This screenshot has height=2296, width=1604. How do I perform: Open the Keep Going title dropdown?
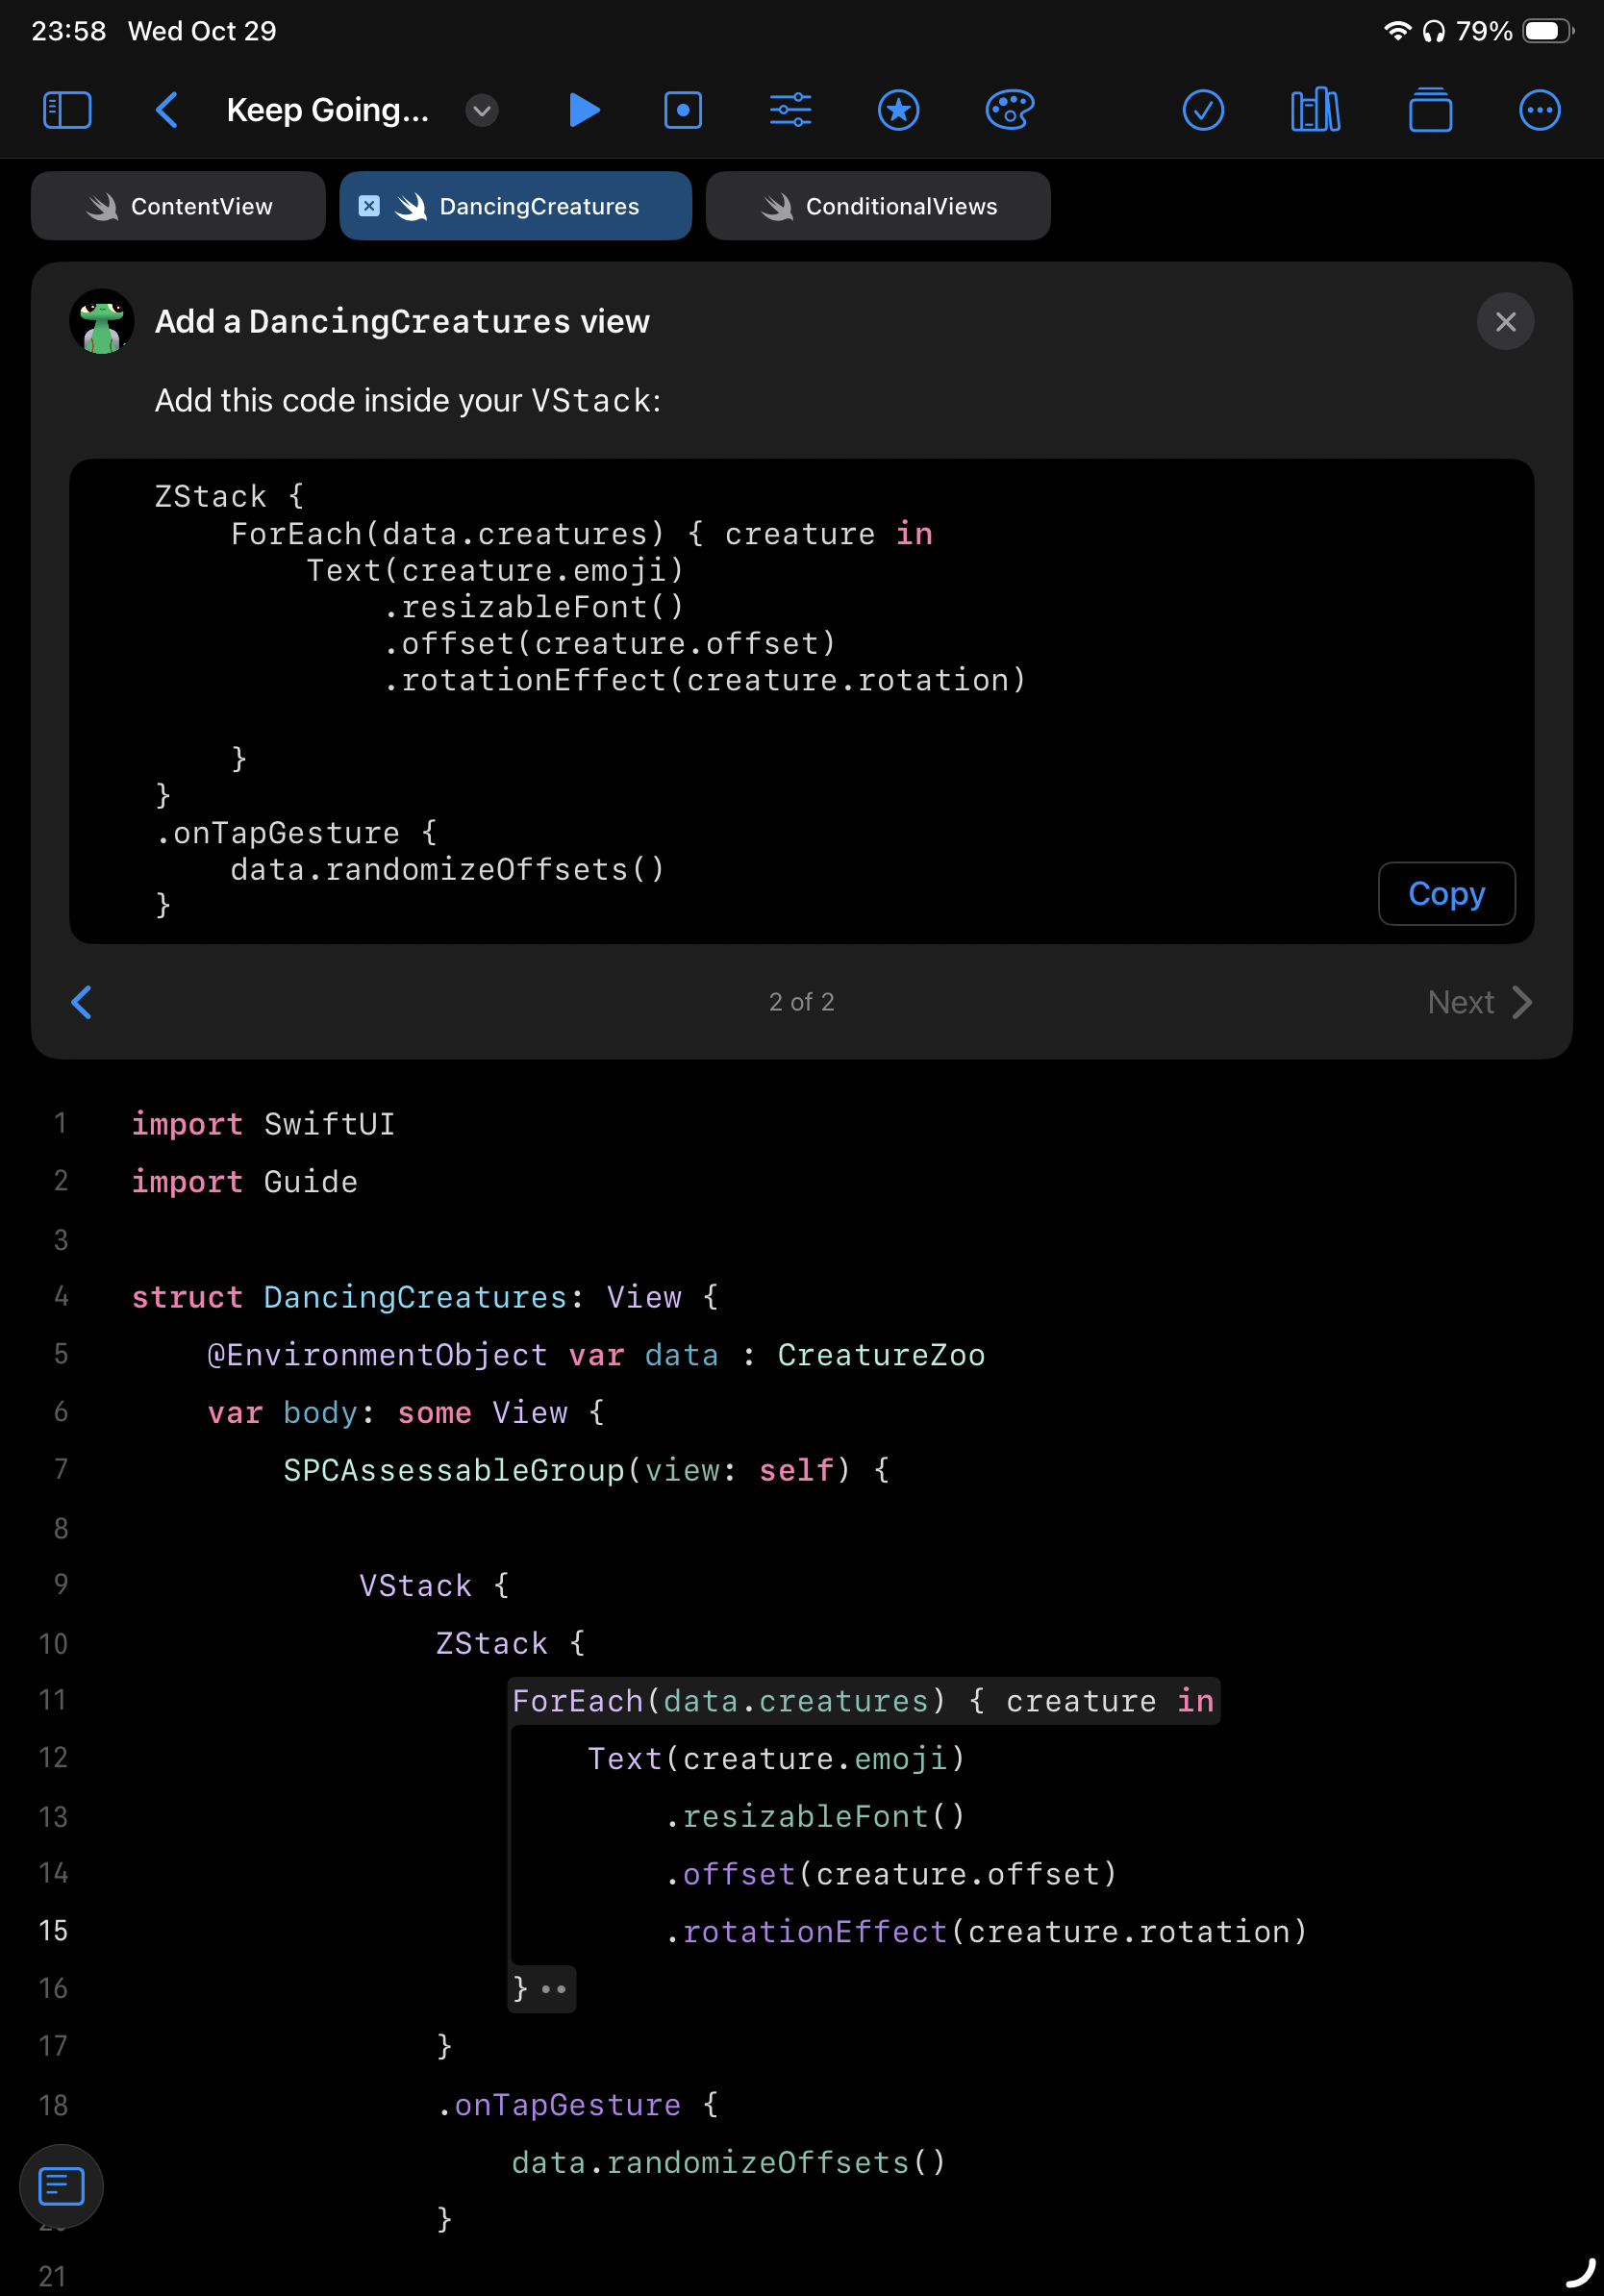482,110
